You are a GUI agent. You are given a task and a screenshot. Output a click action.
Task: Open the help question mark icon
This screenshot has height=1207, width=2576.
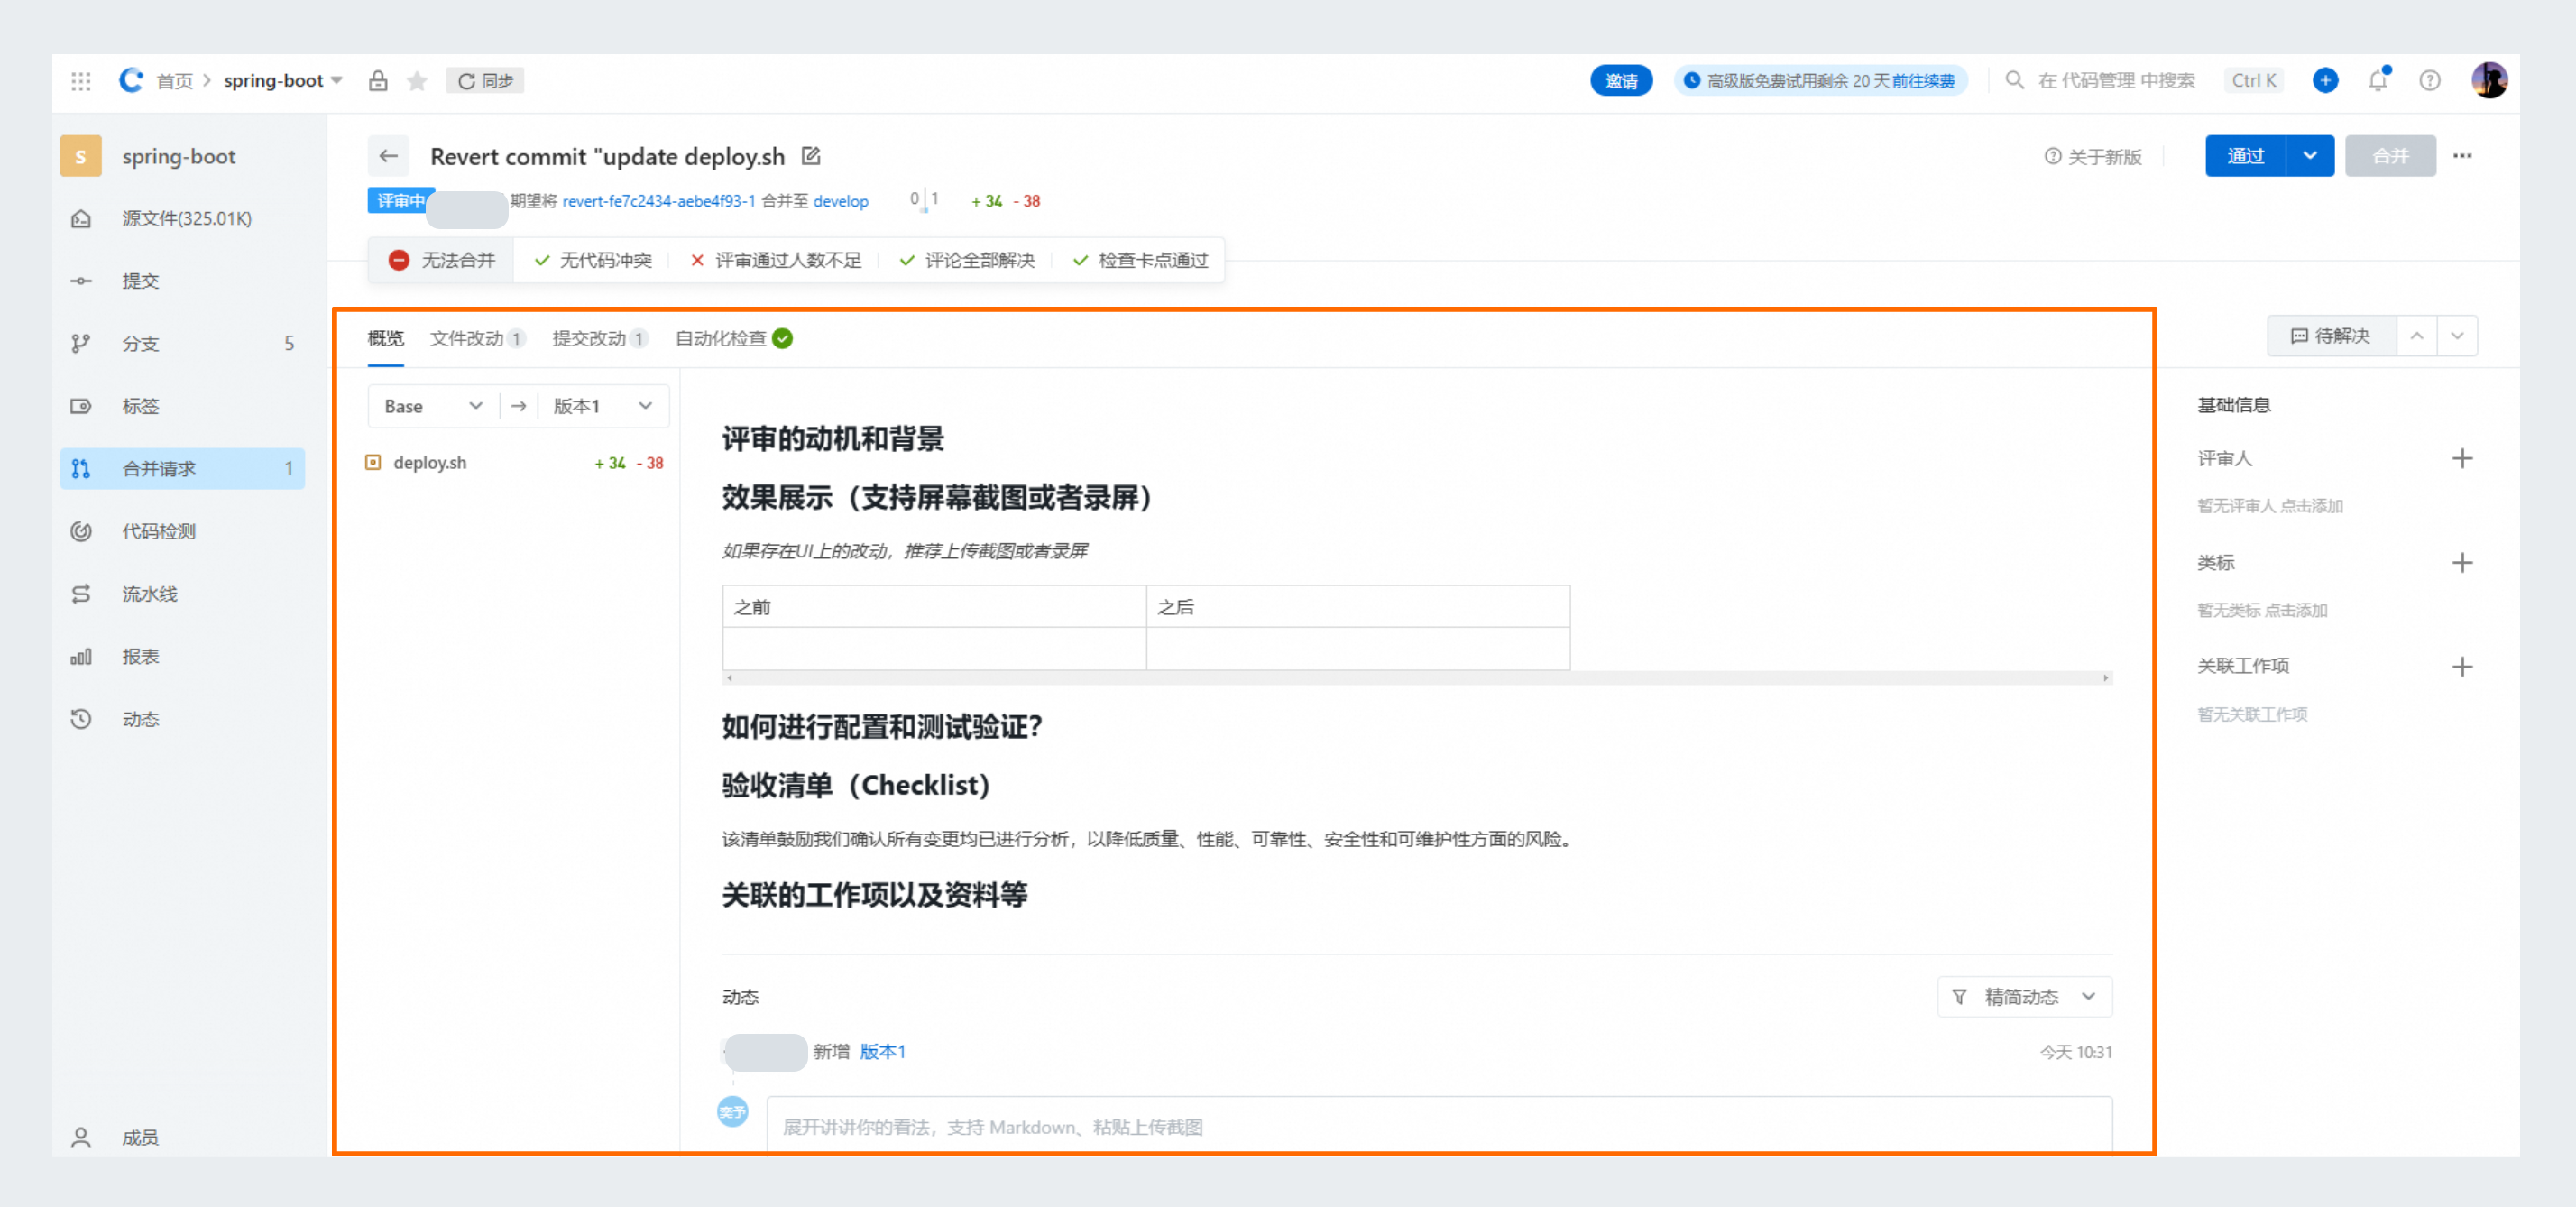pos(2429,81)
